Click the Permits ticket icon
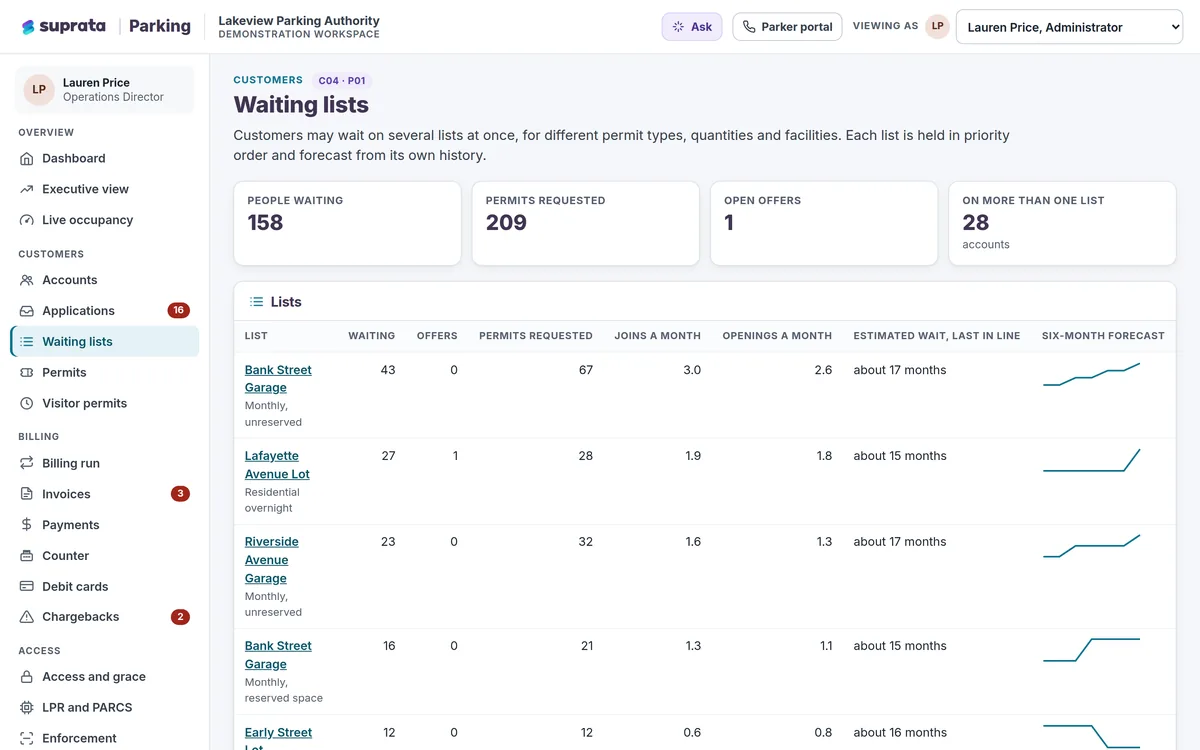The width and height of the screenshot is (1200, 750). (x=27, y=372)
